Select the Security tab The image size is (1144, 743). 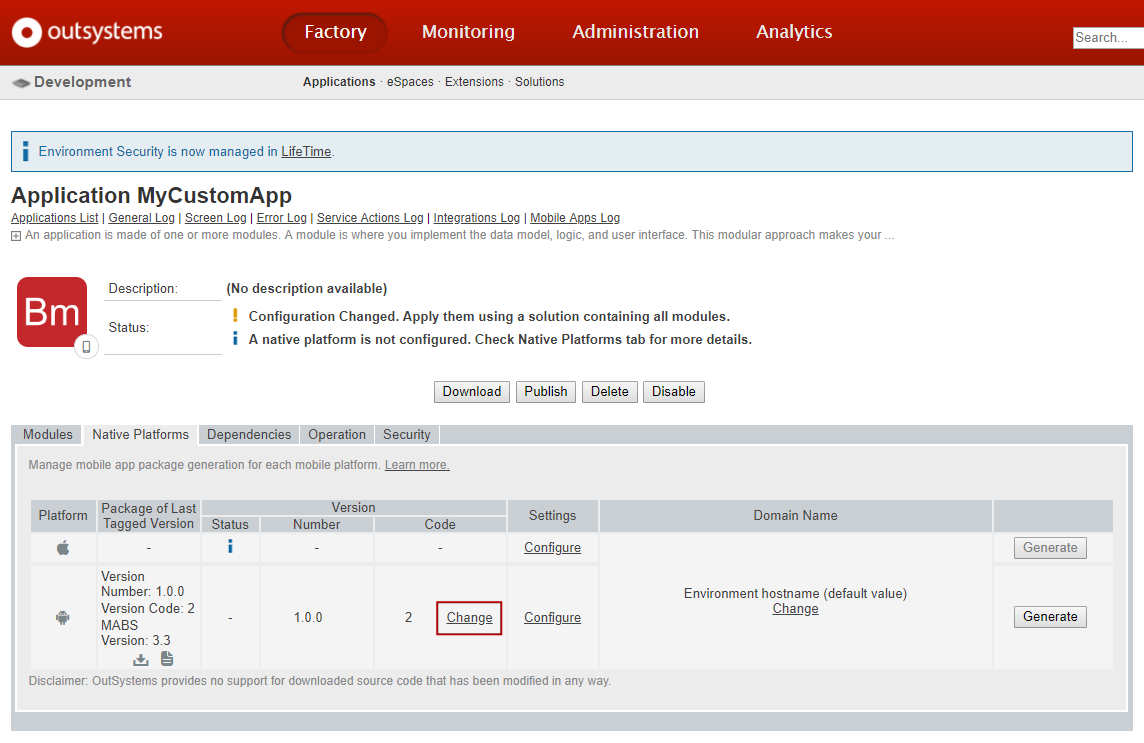coord(406,434)
